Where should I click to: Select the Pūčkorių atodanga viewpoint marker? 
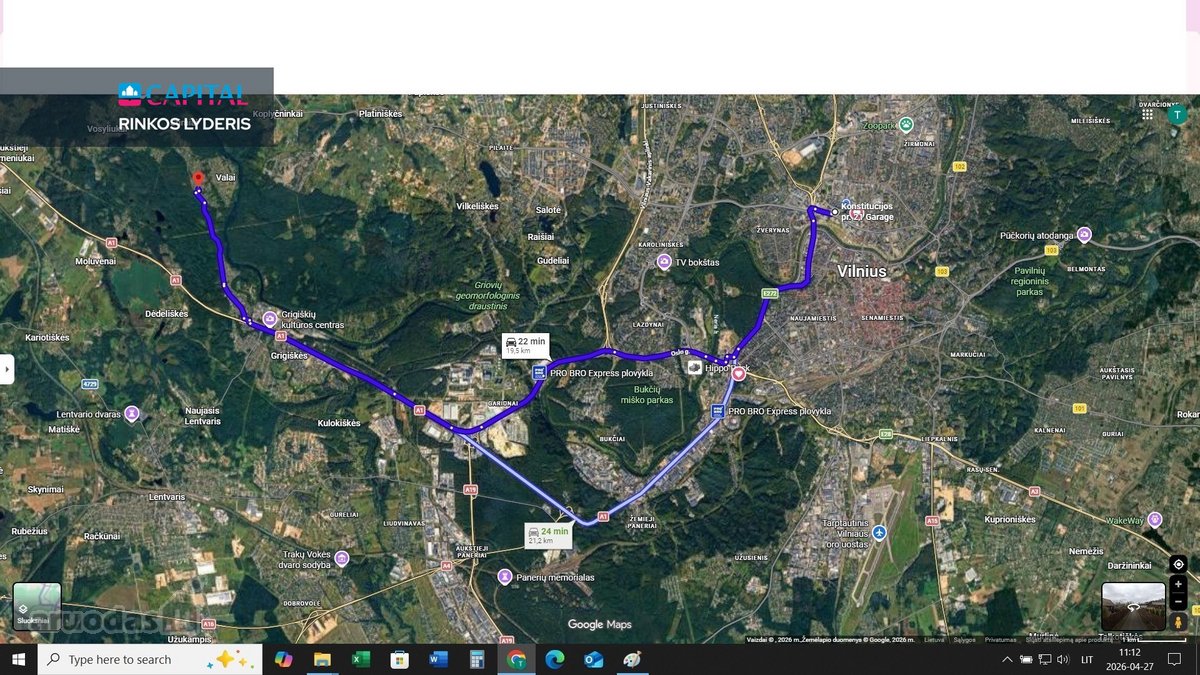point(1084,235)
